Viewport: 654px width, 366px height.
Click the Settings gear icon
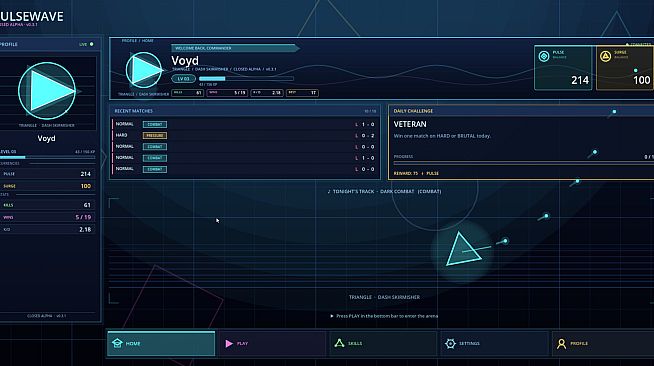pyautogui.click(x=450, y=343)
